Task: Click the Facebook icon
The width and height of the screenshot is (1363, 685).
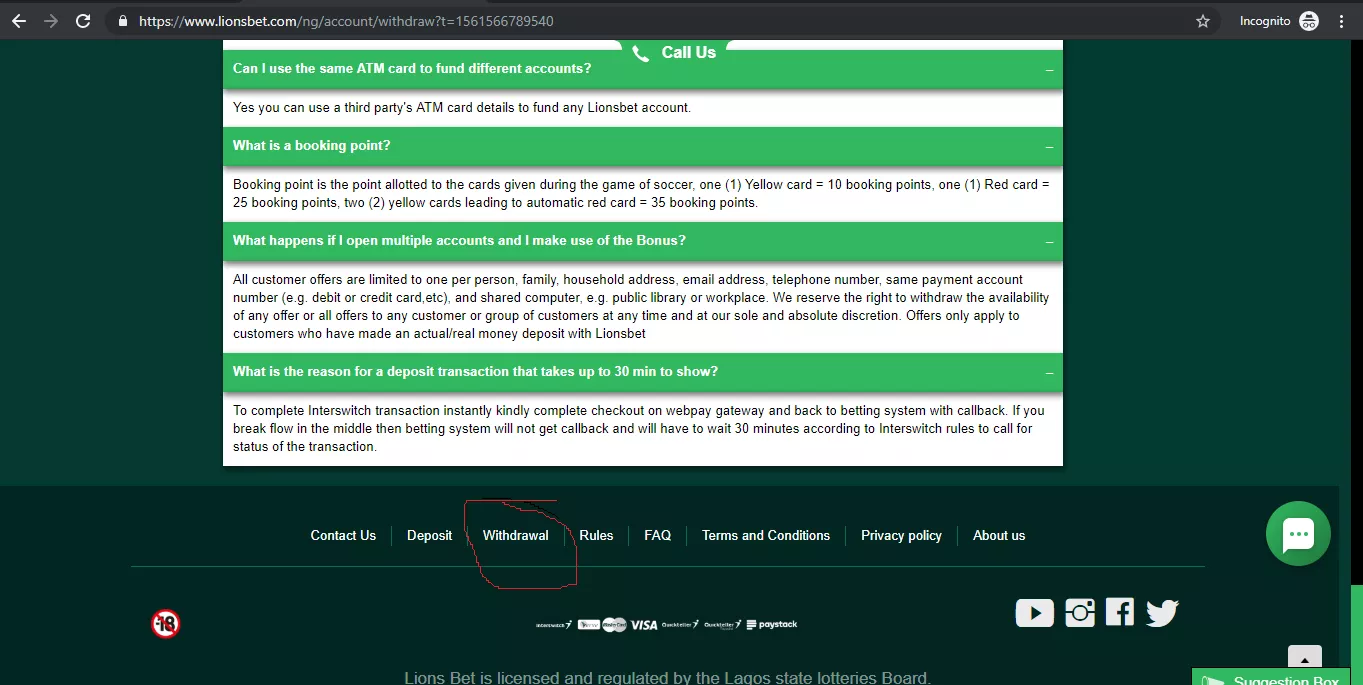Action: click(1119, 613)
